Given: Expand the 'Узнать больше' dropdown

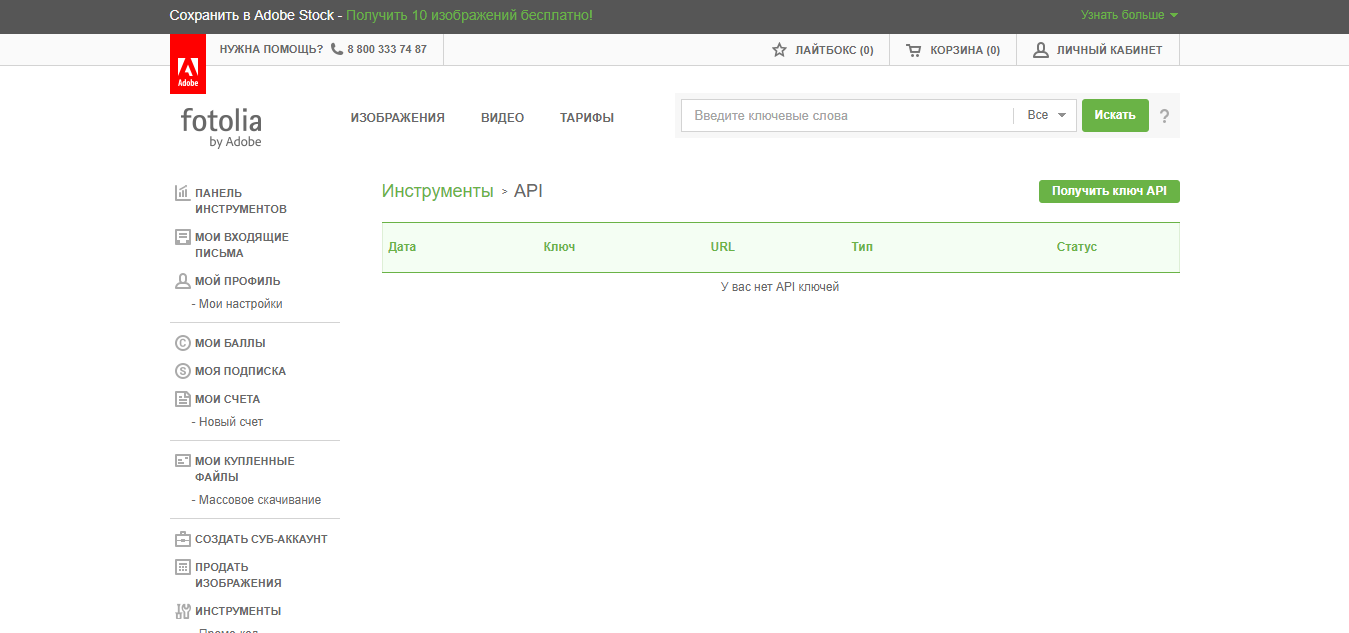Looking at the screenshot, I should coord(1129,15).
